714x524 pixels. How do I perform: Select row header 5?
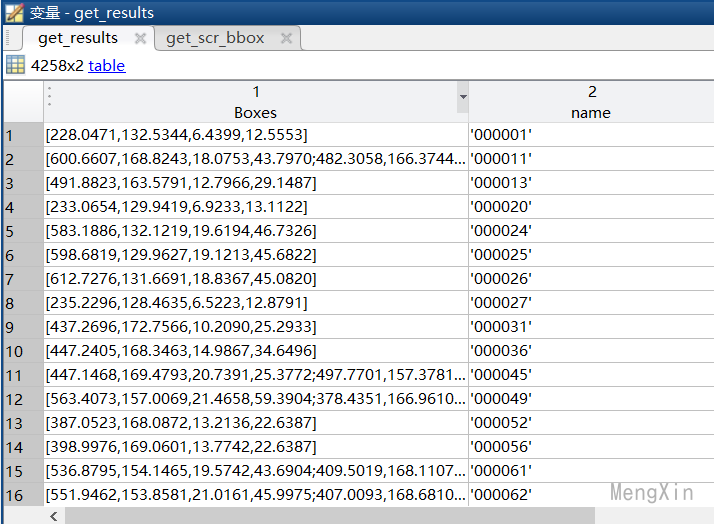click(x=23, y=231)
